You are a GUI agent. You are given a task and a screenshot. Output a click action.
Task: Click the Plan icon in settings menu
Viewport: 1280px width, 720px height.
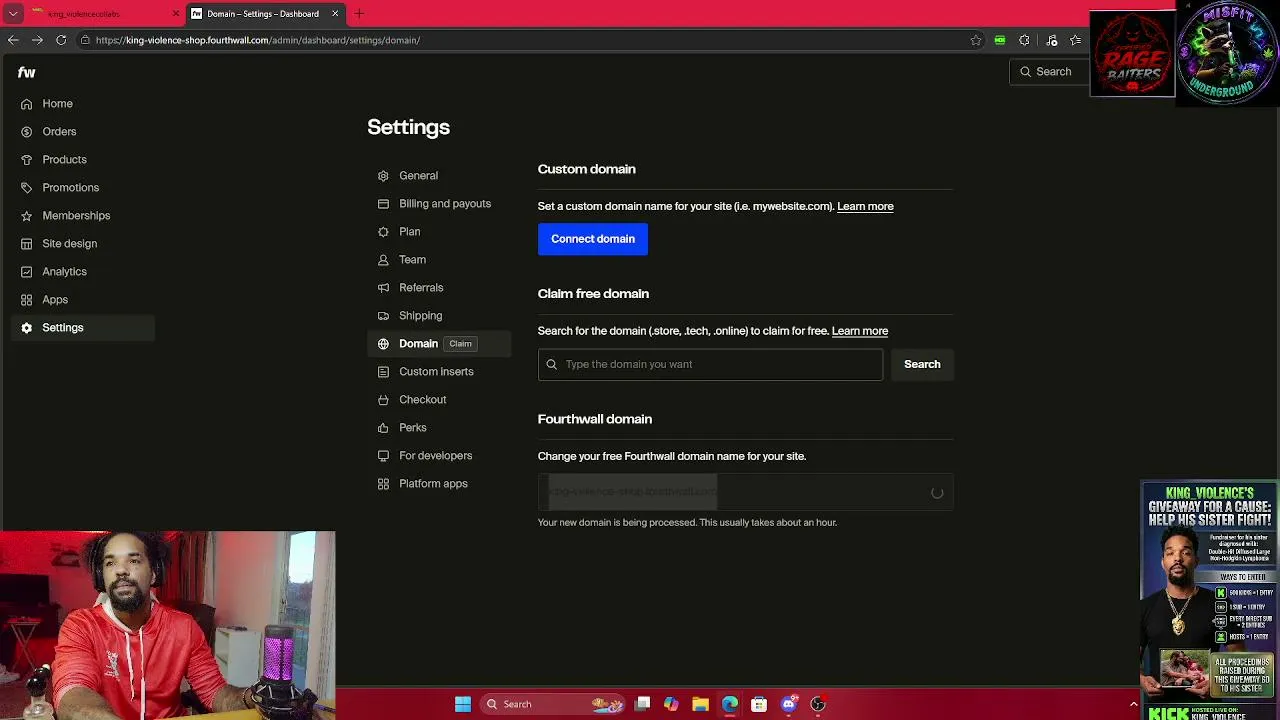click(383, 232)
